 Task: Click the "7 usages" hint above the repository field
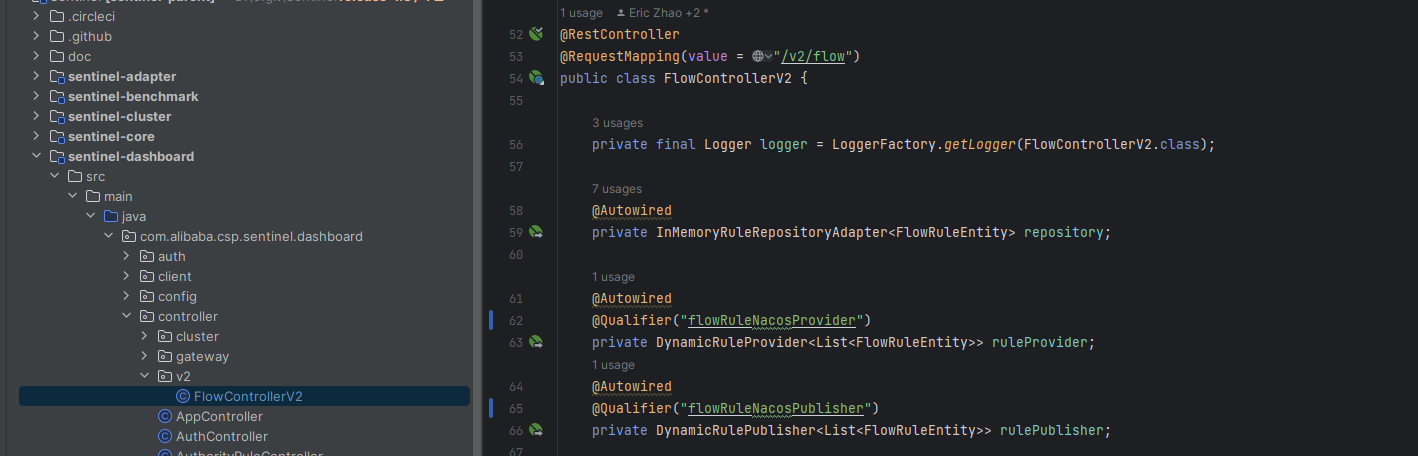coord(617,189)
